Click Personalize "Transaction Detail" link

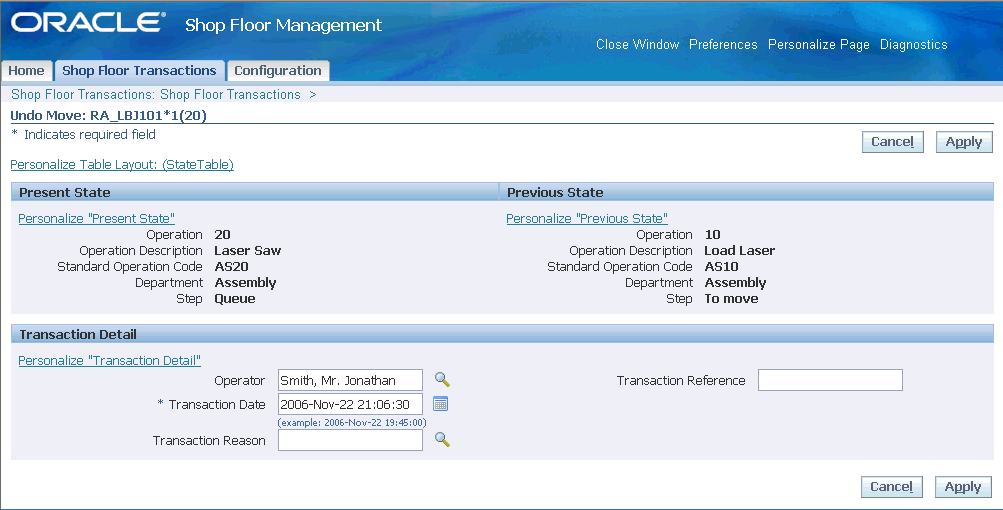click(x=109, y=360)
